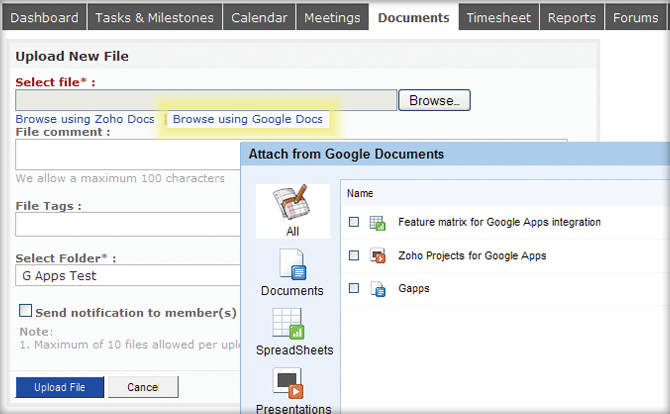This screenshot has height=414, width=670.
Task: Click presentation icon beside Zoho Projects file
Action: coord(378,256)
